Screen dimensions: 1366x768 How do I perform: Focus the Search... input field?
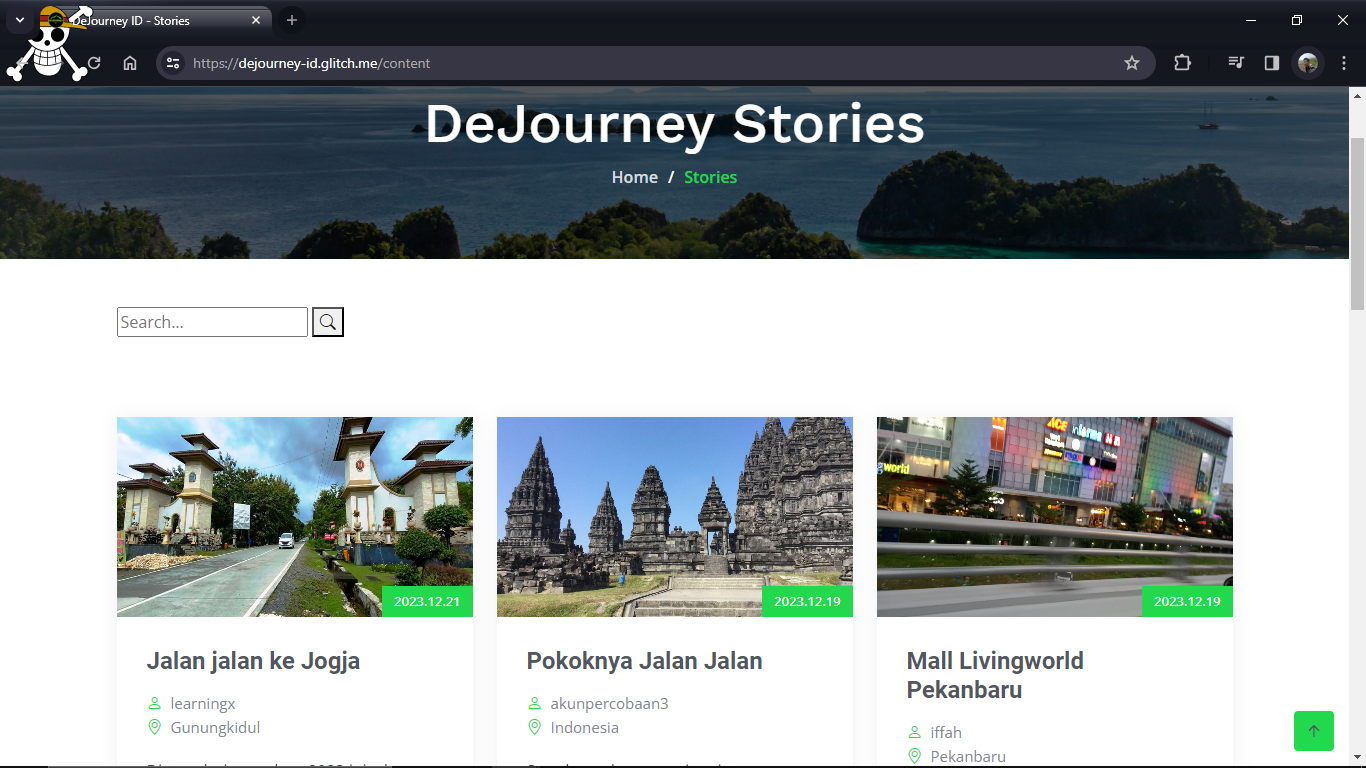coord(212,322)
